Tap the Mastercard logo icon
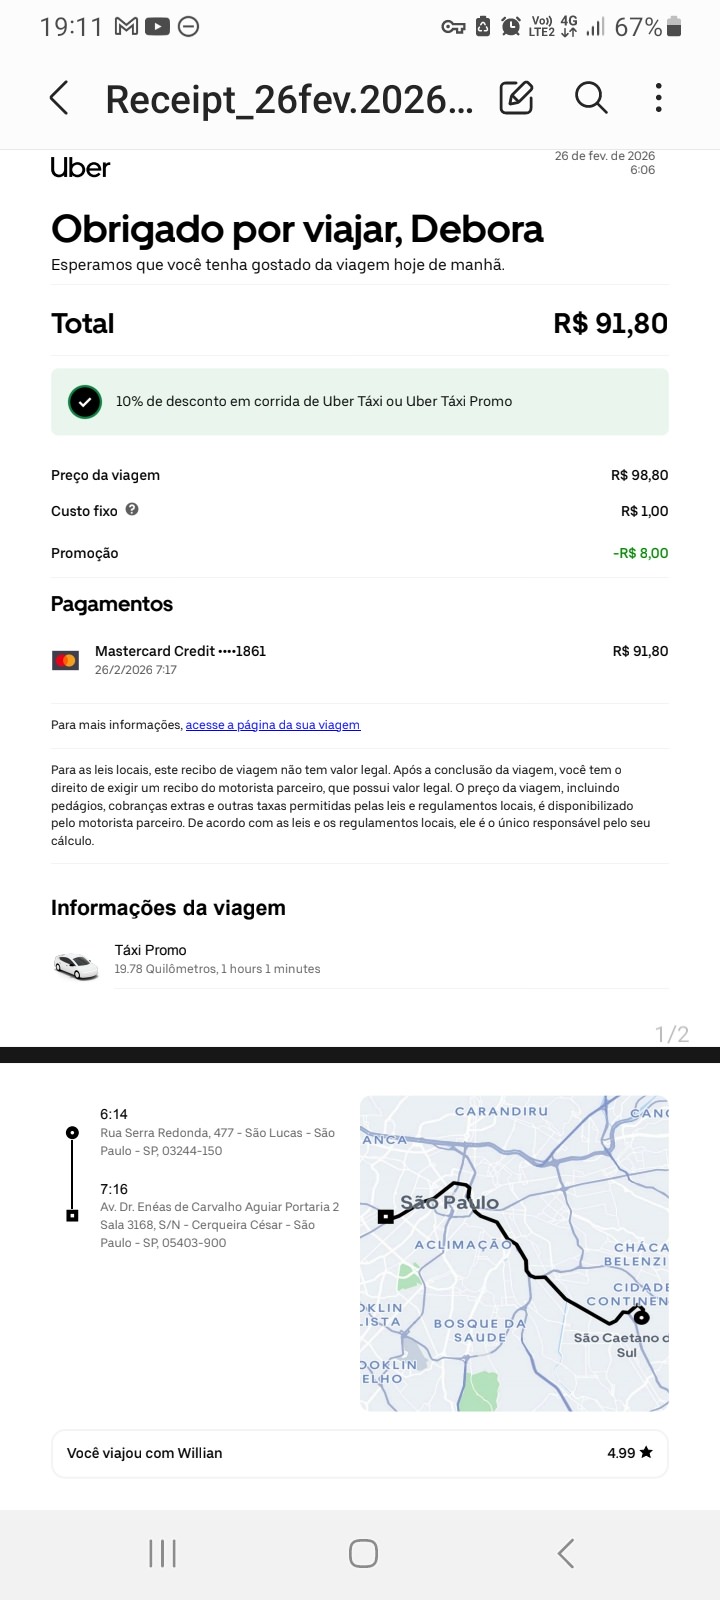This screenshot has height=1600, width=720. [x=65, y=660]
